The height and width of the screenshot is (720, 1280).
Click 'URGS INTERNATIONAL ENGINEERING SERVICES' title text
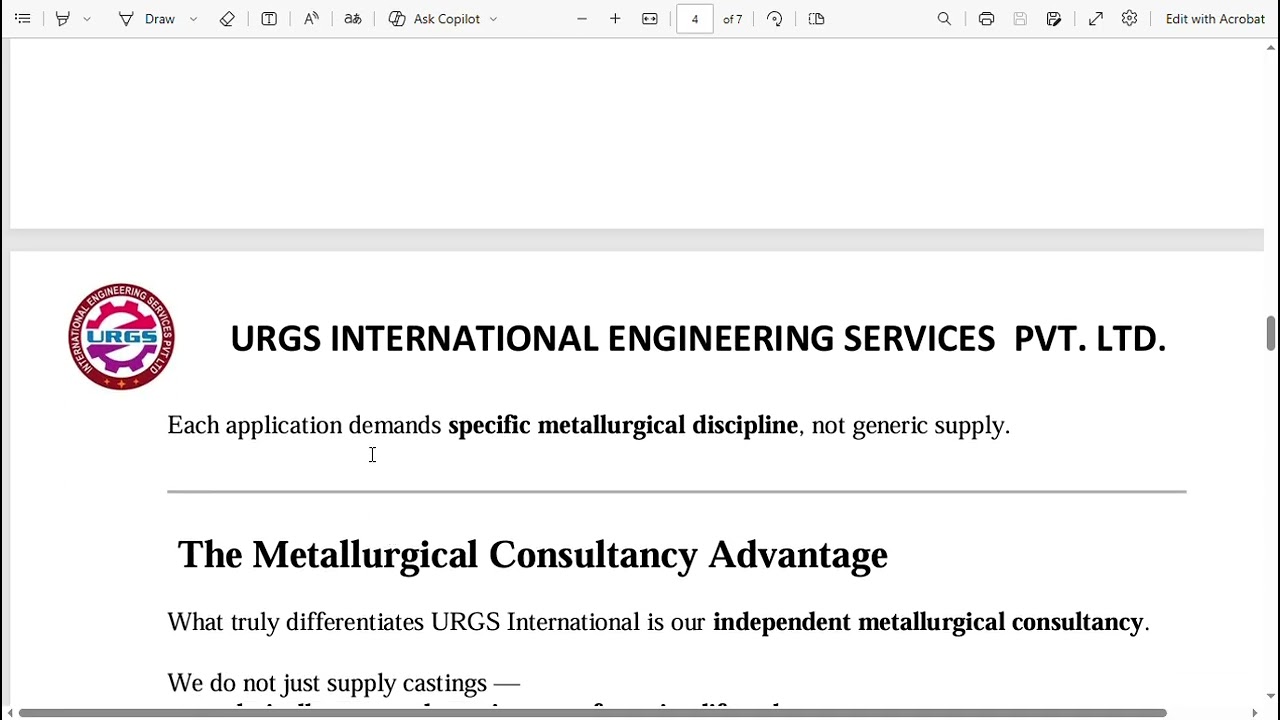(x=612, y=339)
